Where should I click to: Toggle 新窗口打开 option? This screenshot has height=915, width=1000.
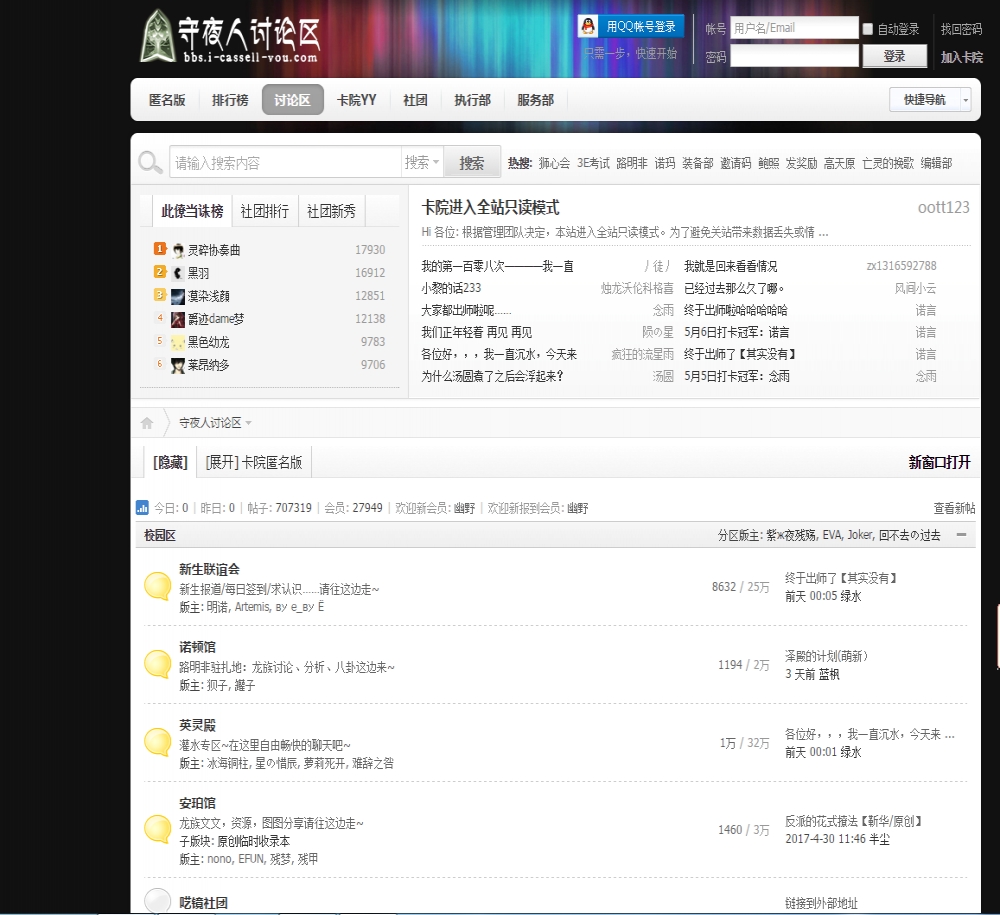(939, 462)
